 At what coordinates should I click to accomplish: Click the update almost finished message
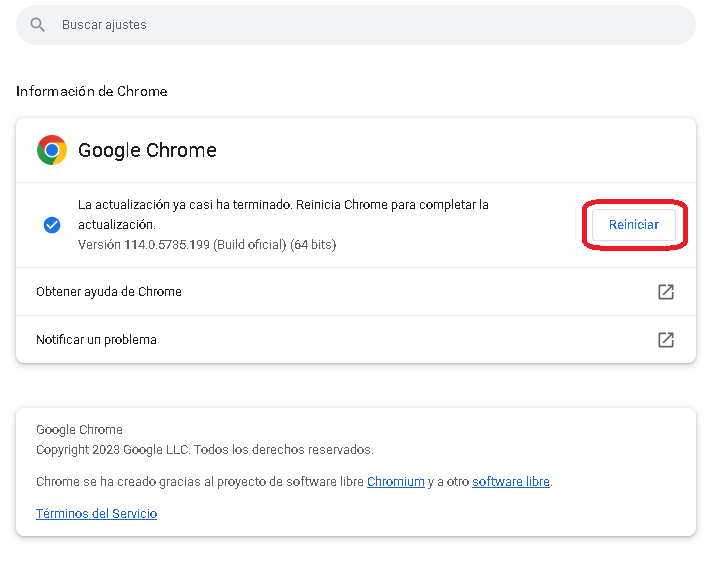283,215
